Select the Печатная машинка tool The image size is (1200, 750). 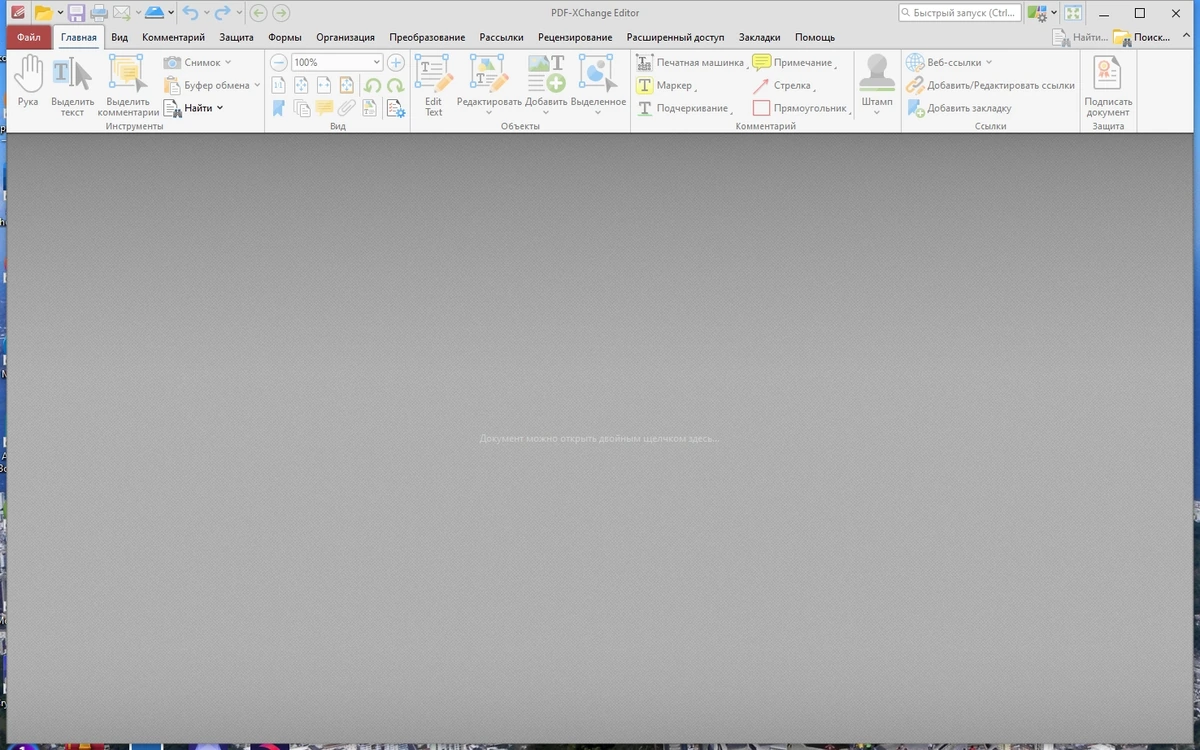click(x=691, y=62)
